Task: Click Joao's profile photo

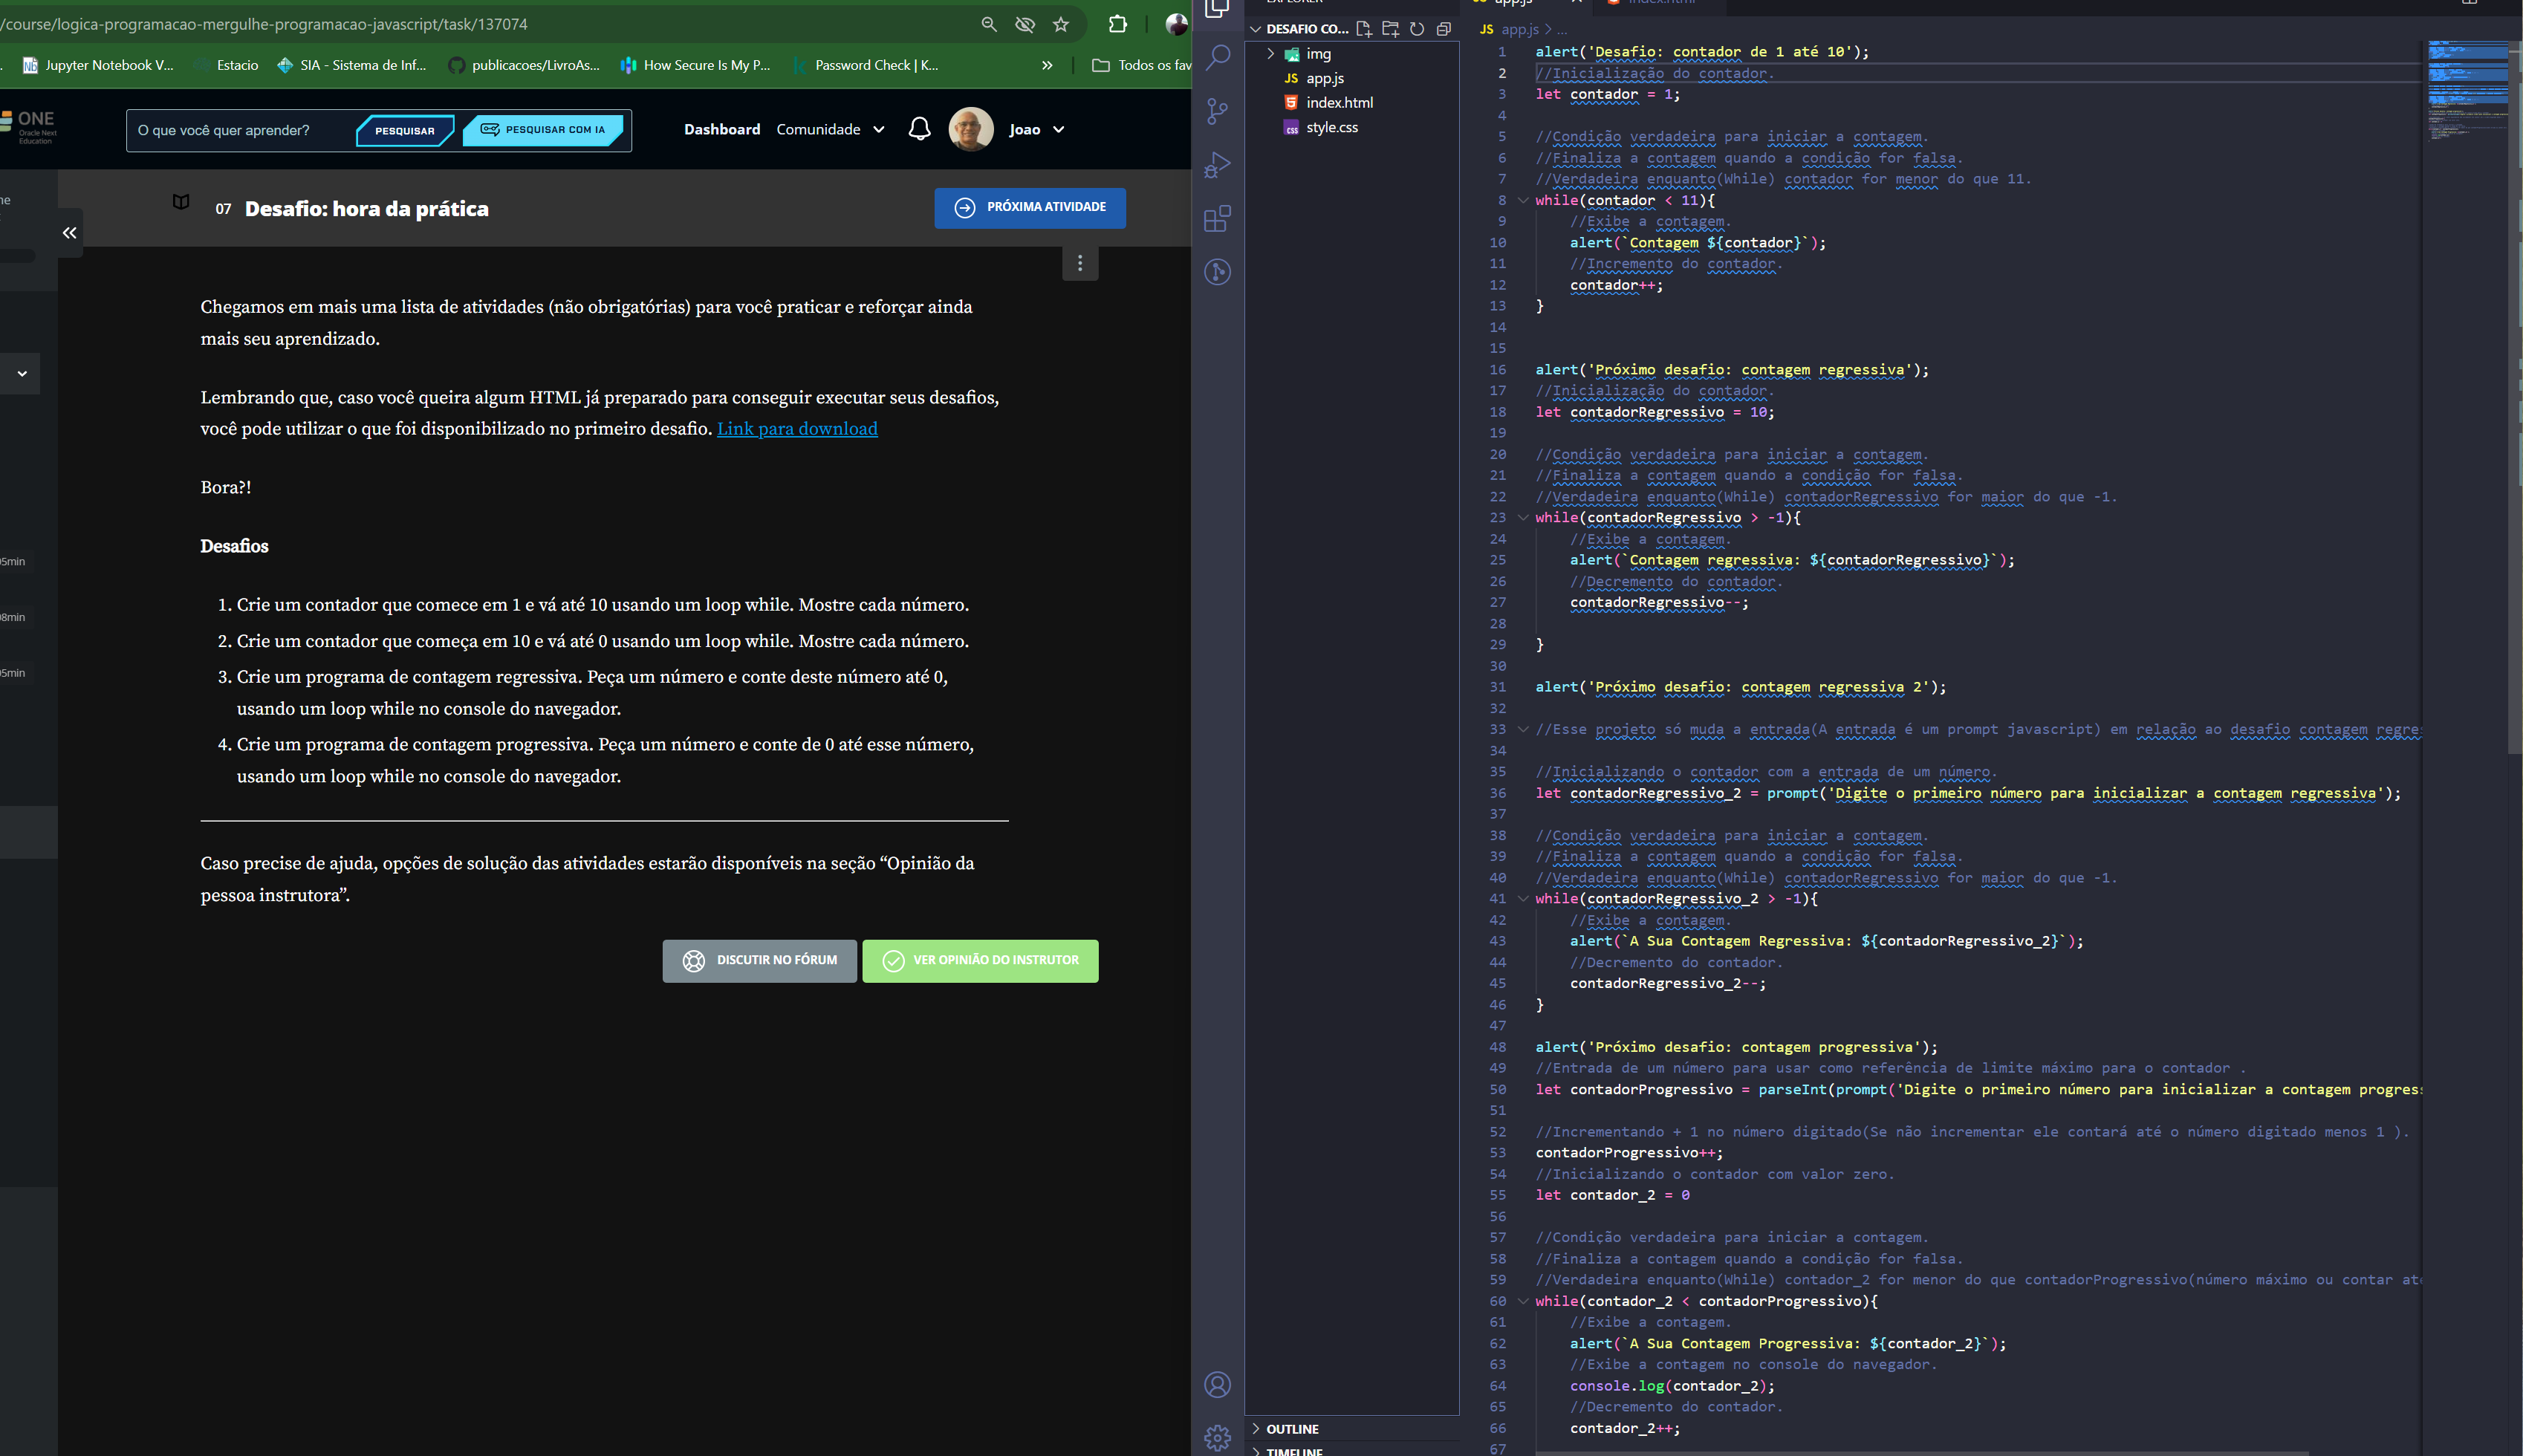Action: [x=970, y=129]
